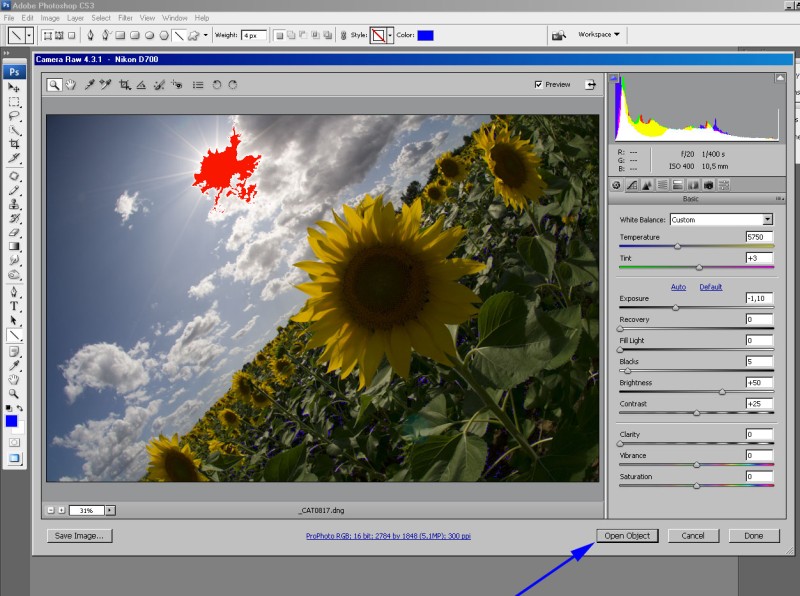The image size is (800, 596).
Task: Open the Layer menu
Action: pos(75,18)
